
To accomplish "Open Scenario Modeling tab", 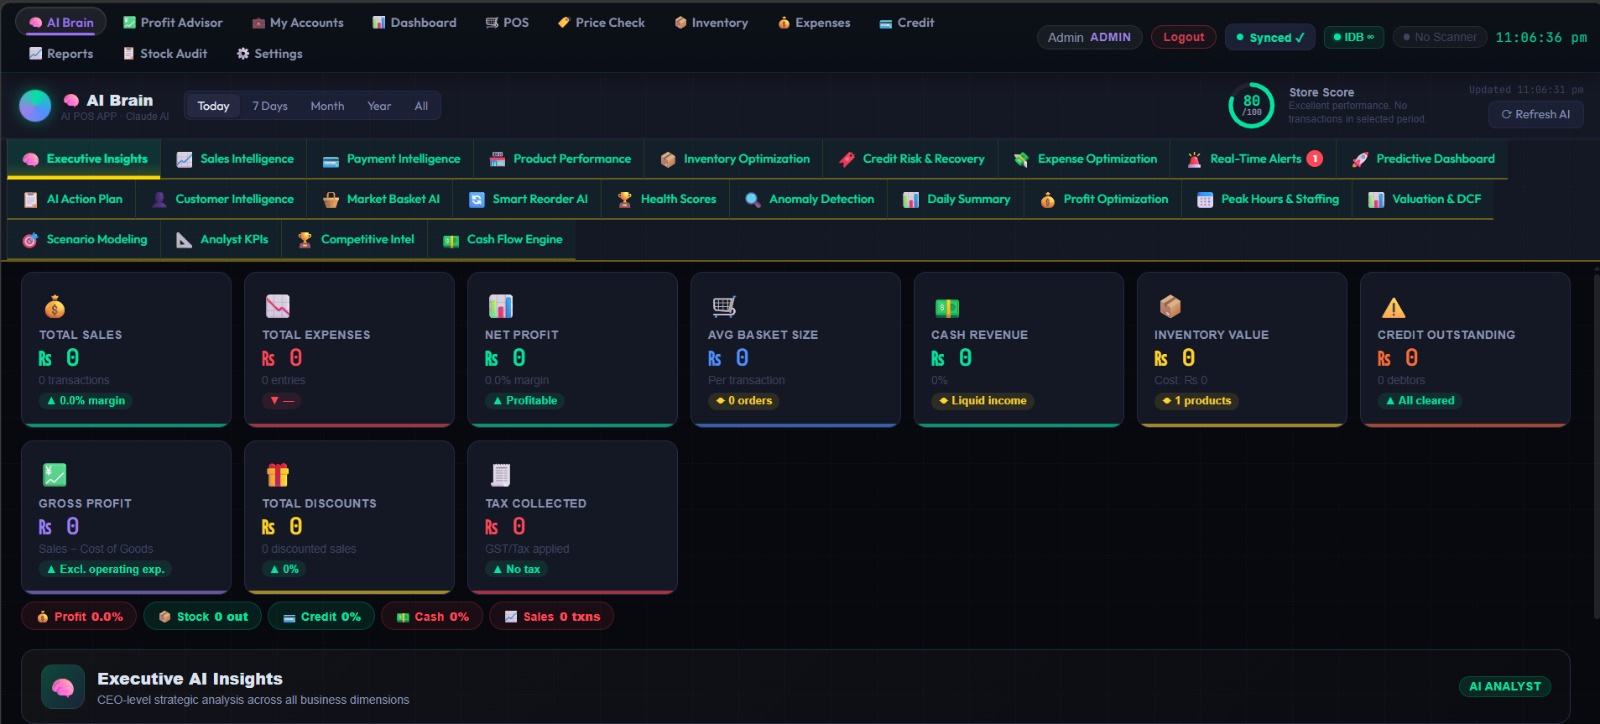I will [85, 239].
